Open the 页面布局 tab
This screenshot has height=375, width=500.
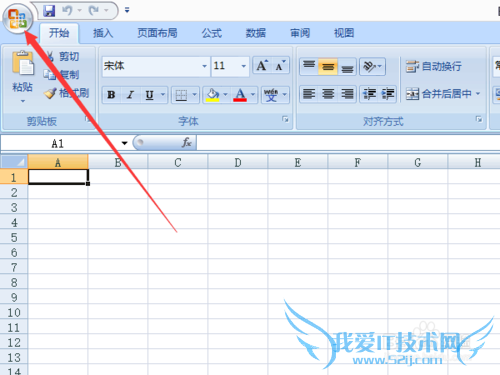157,33
